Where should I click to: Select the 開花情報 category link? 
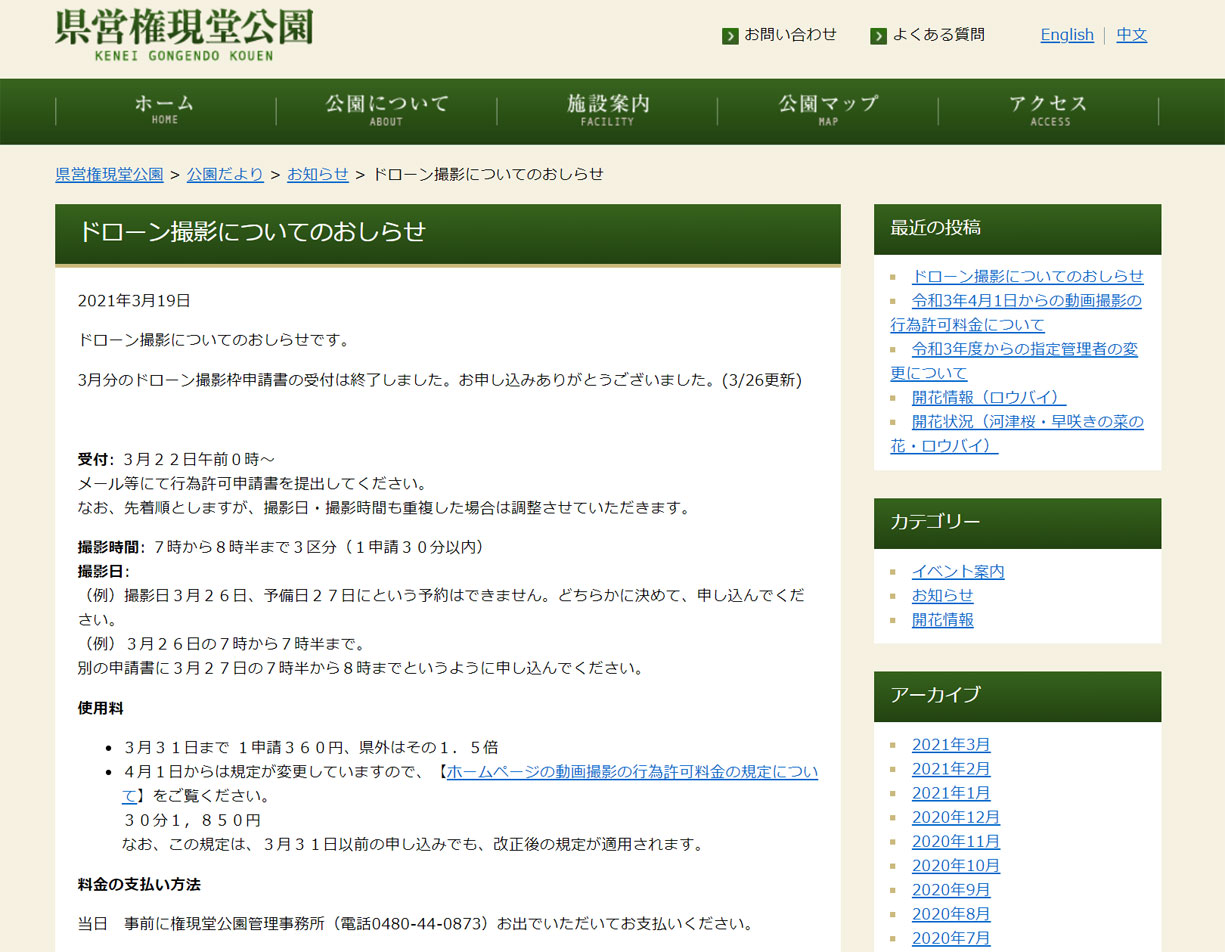942,619
